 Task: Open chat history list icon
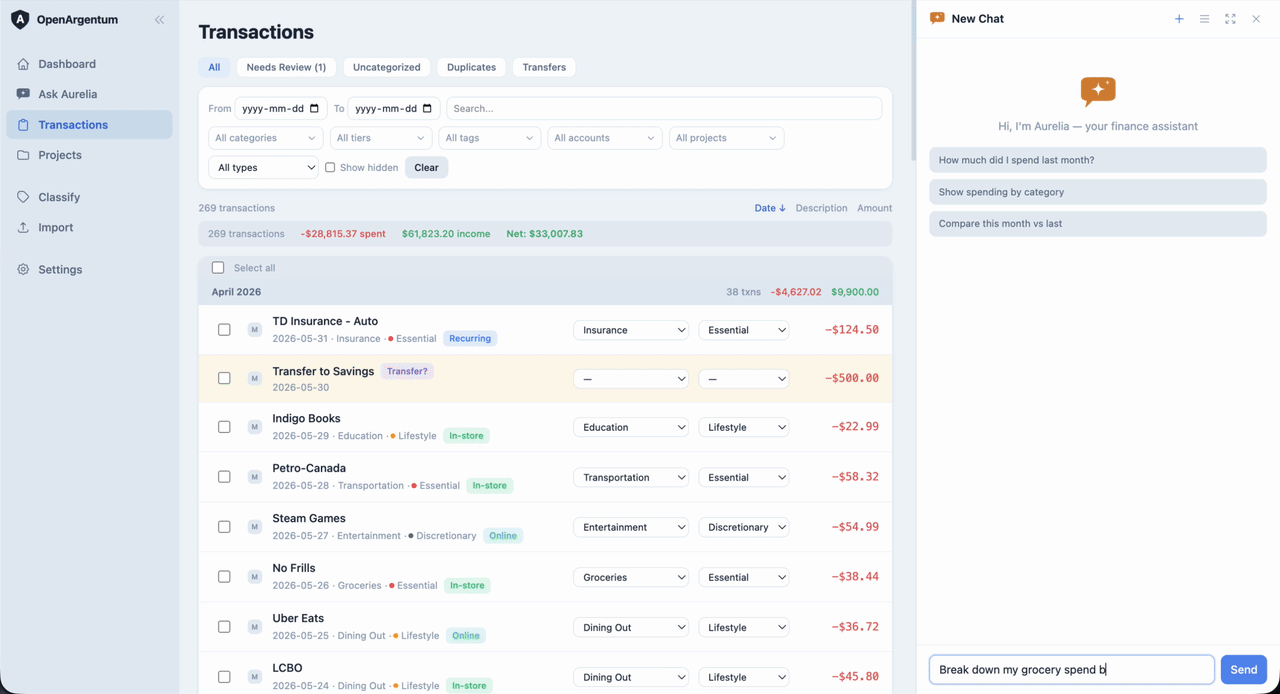coord(1204,19)
